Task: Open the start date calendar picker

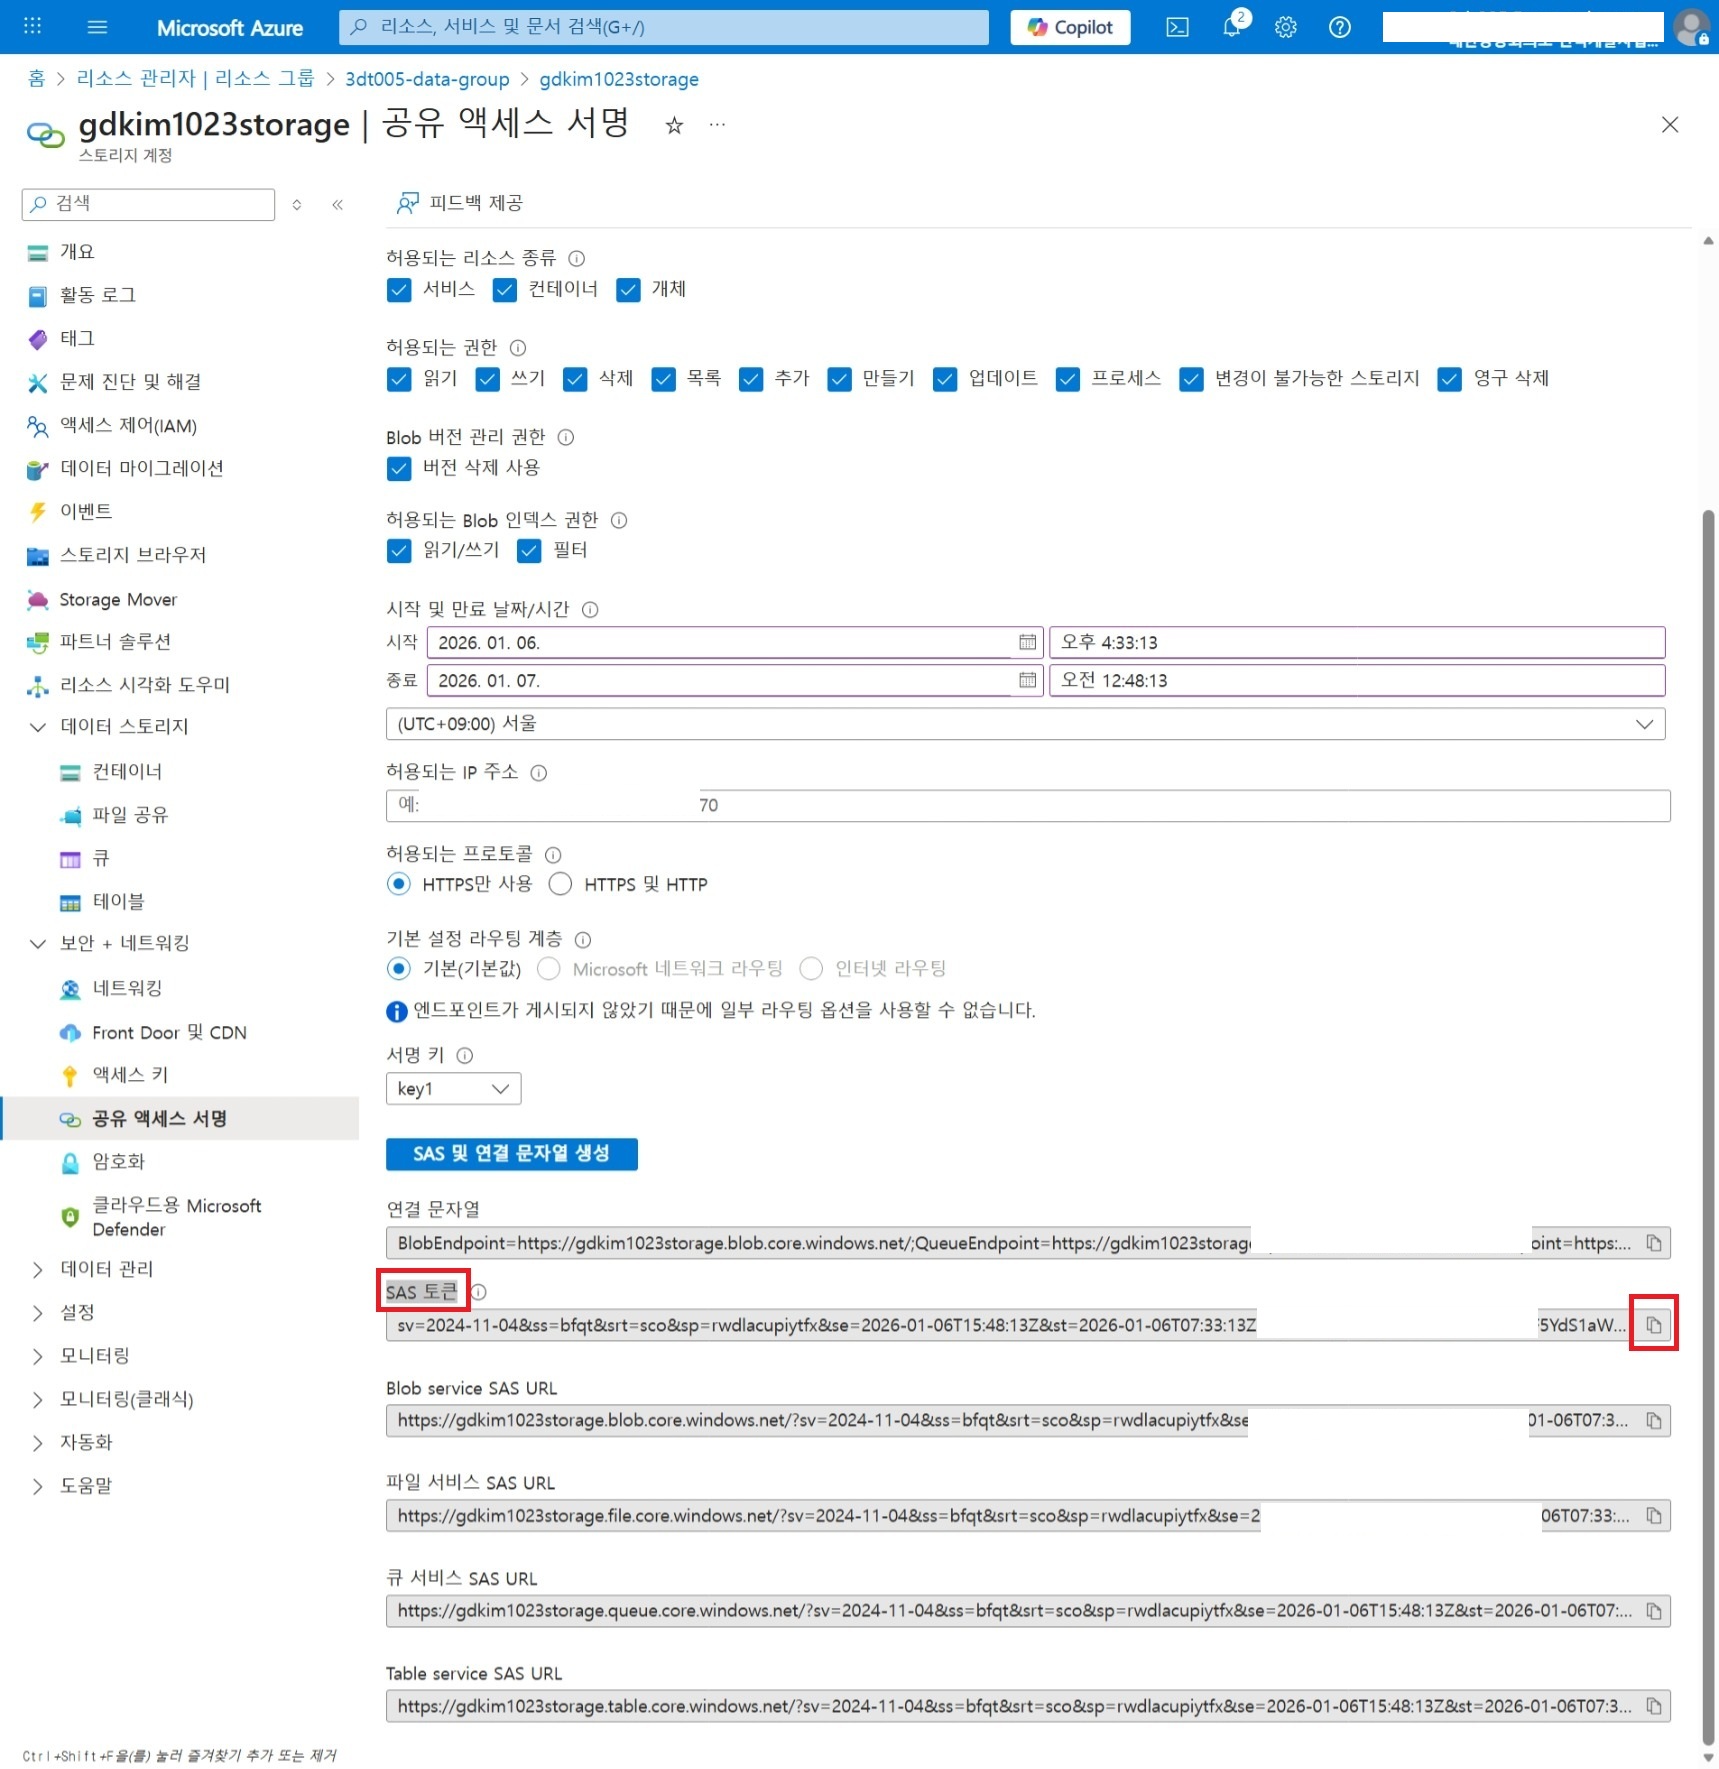Action: [x=1027, y=642]
